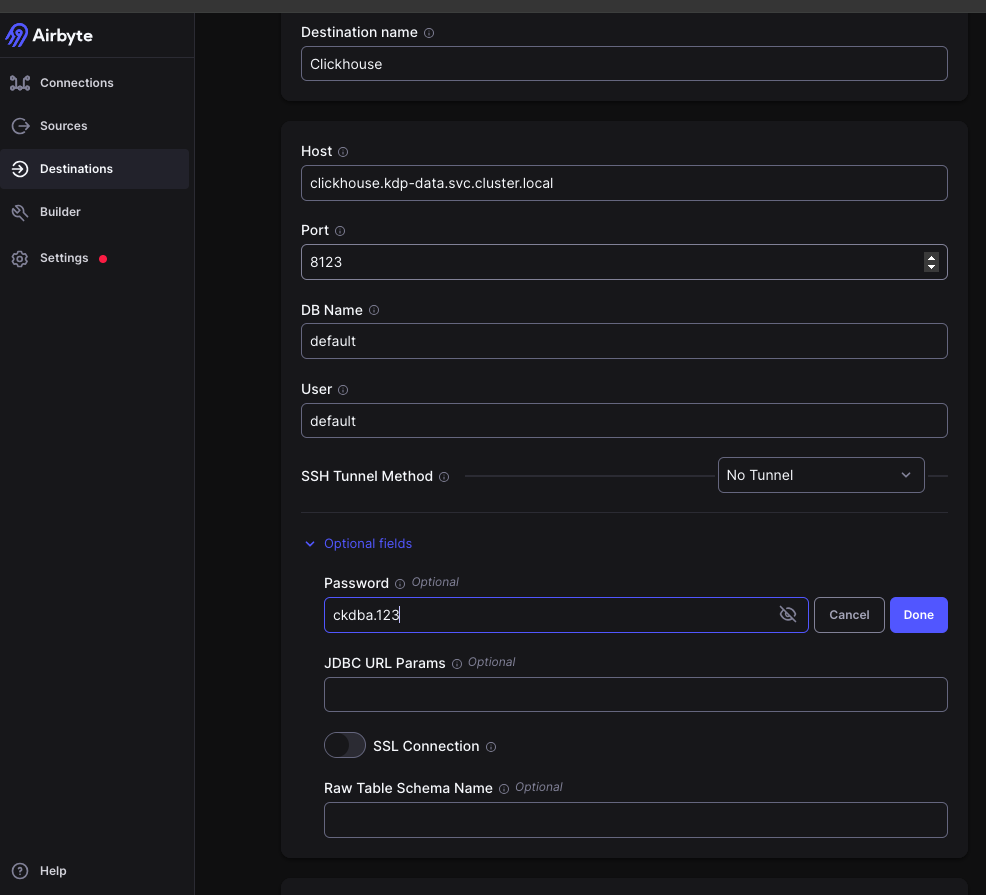This screenshot has width=986, height=895.
Task: Focus the User input field
Action: (x=624, y=421)
